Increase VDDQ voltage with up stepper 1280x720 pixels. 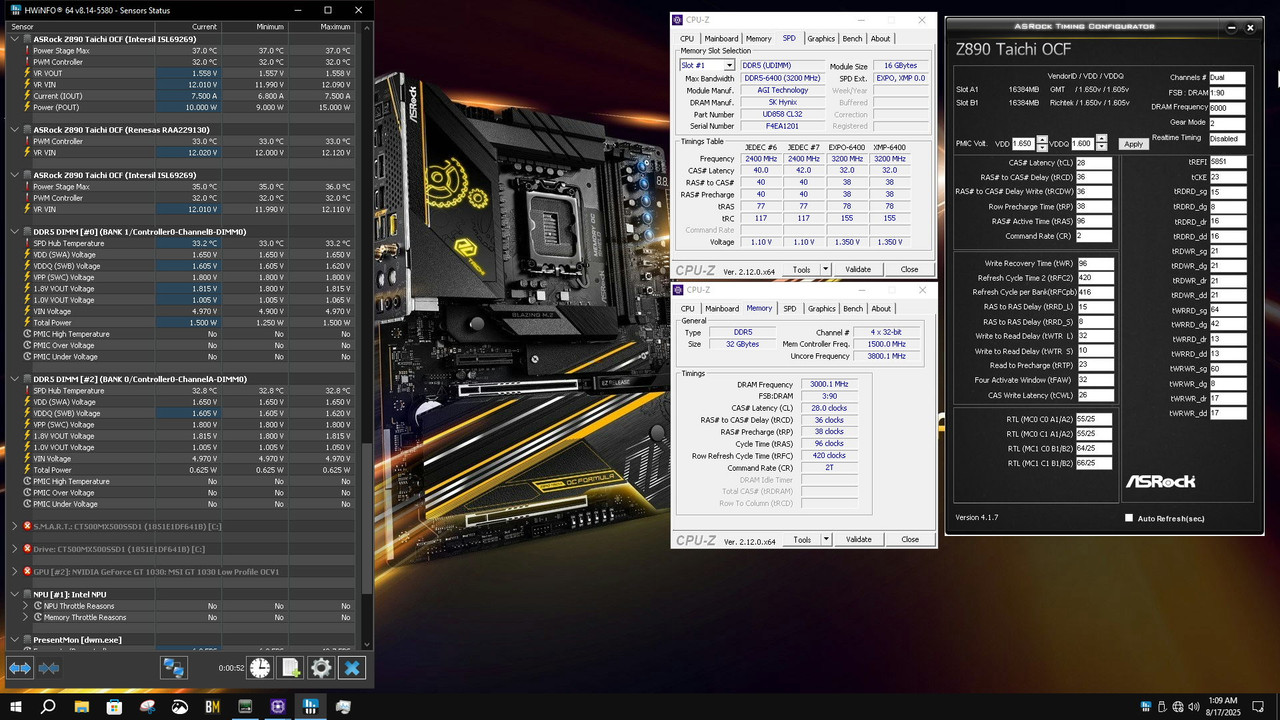(x=1101, y=140)
